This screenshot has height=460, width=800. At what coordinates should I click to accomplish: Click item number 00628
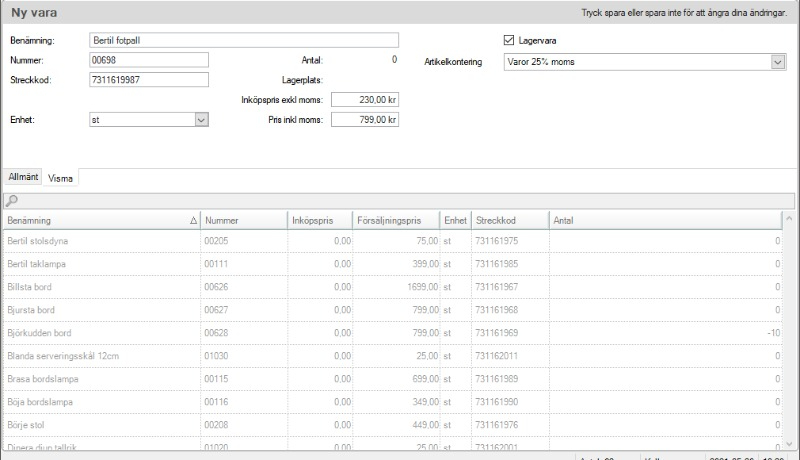[x=216, y=333]
